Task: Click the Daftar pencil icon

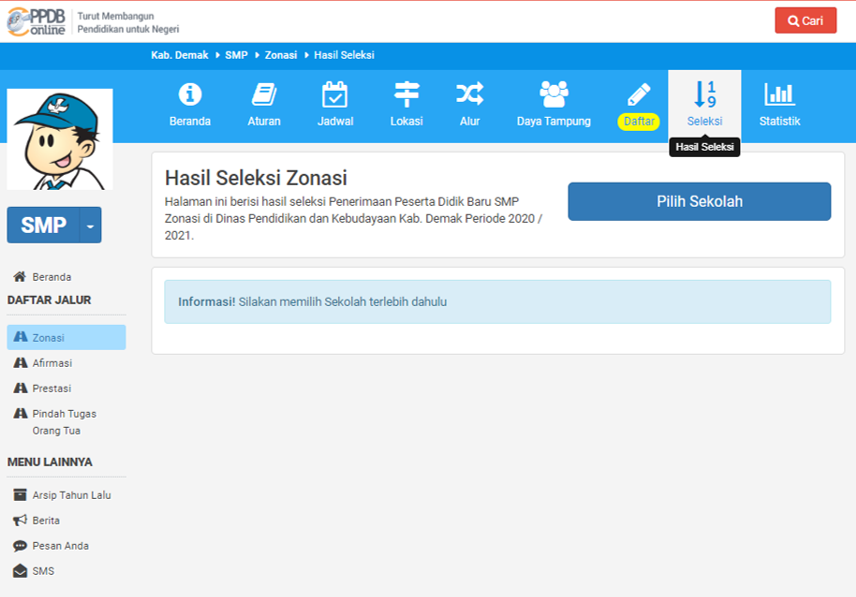Action: click(x=639, y=96)
